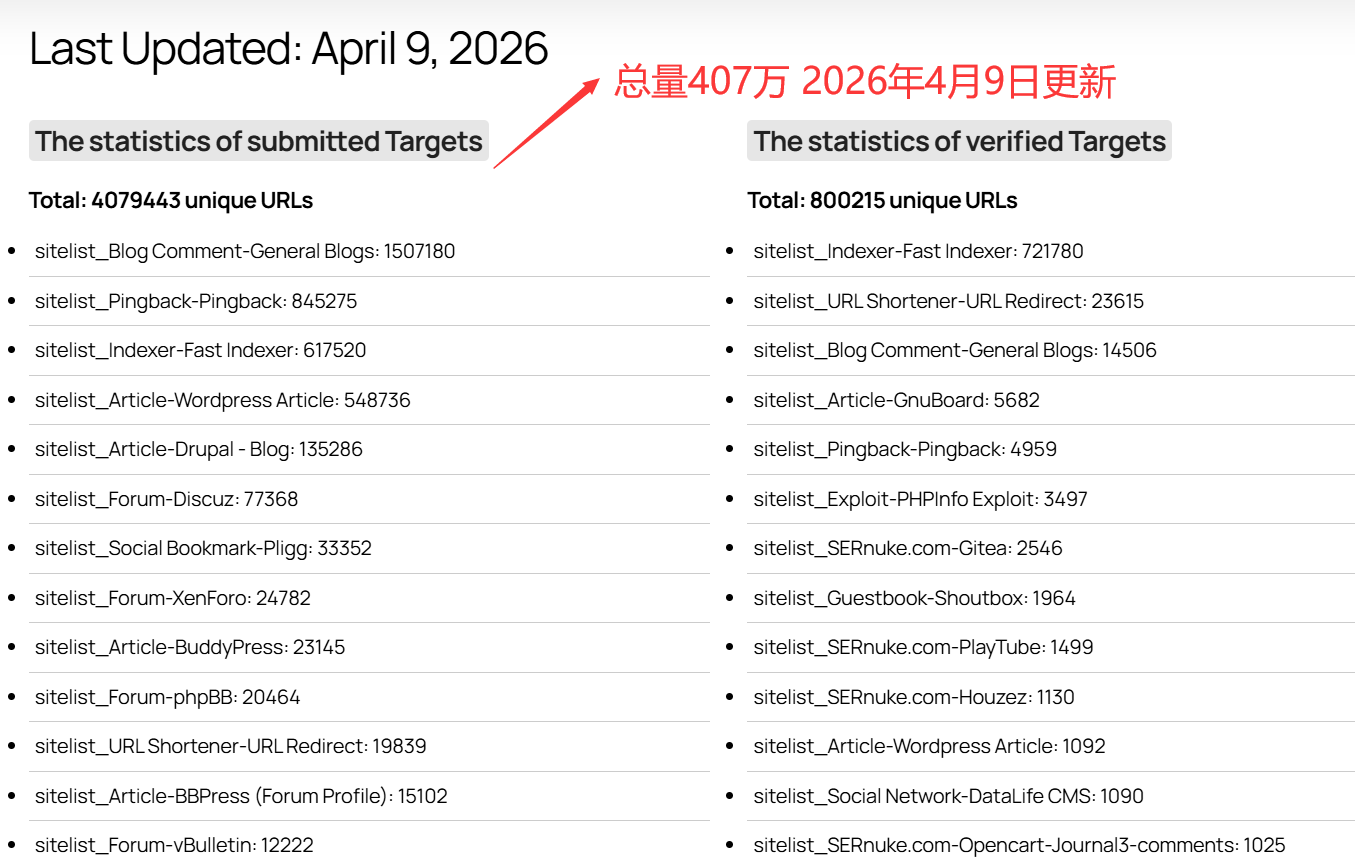Screen dimensions: 1355x867
Task: Select "The statistics of submitted Targets" heading
Action: (259, 142)
